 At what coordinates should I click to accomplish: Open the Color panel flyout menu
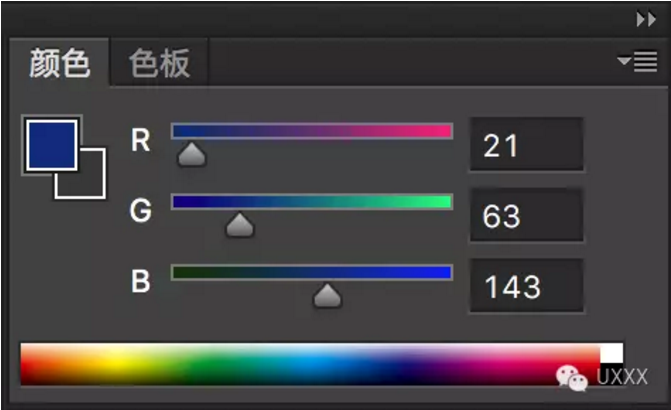(x=637, y=62)
